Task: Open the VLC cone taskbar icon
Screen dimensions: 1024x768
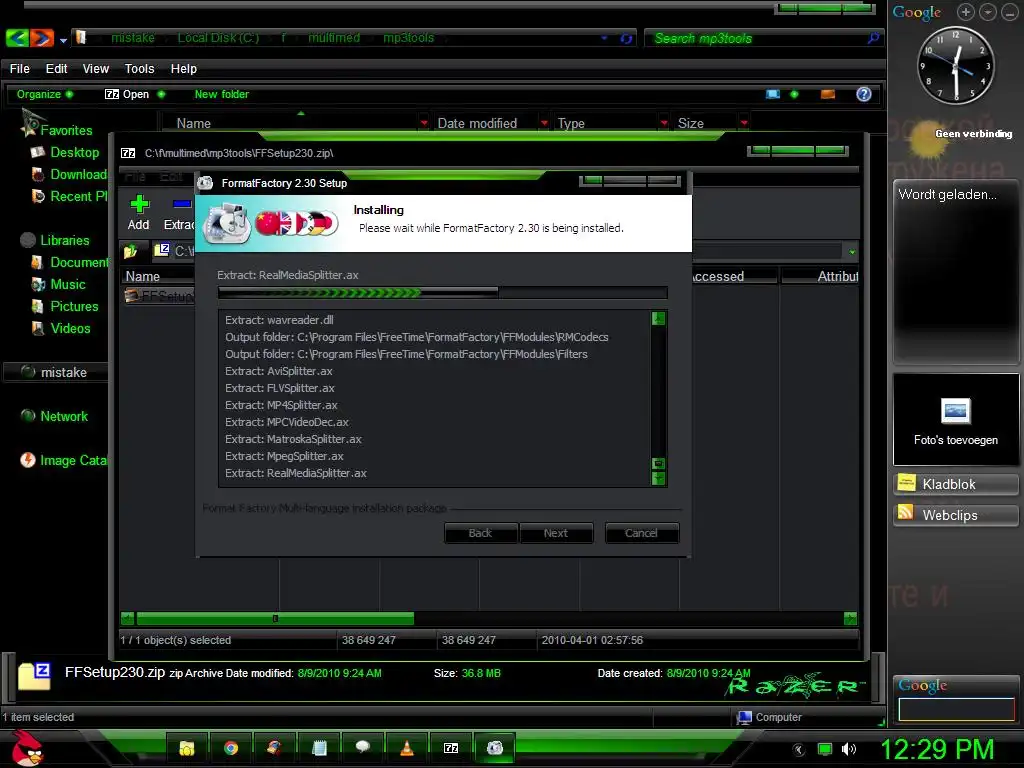Action: [406, 748]
